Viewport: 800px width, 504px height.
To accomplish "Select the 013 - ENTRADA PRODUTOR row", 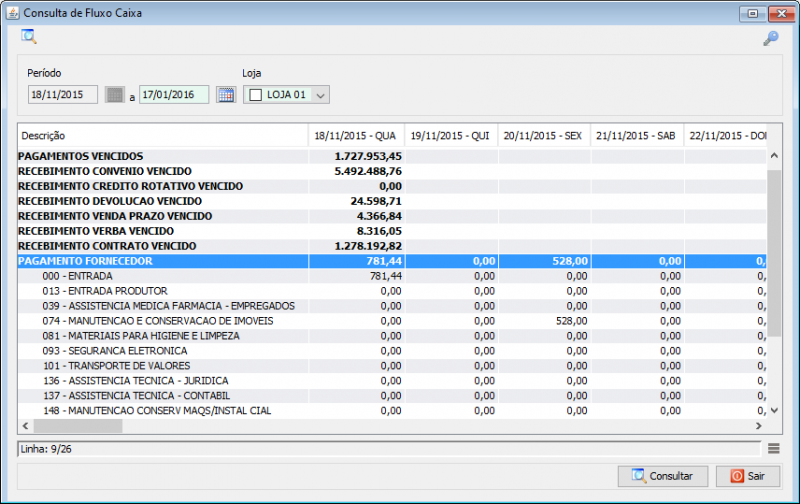I will tap(392, 291).
